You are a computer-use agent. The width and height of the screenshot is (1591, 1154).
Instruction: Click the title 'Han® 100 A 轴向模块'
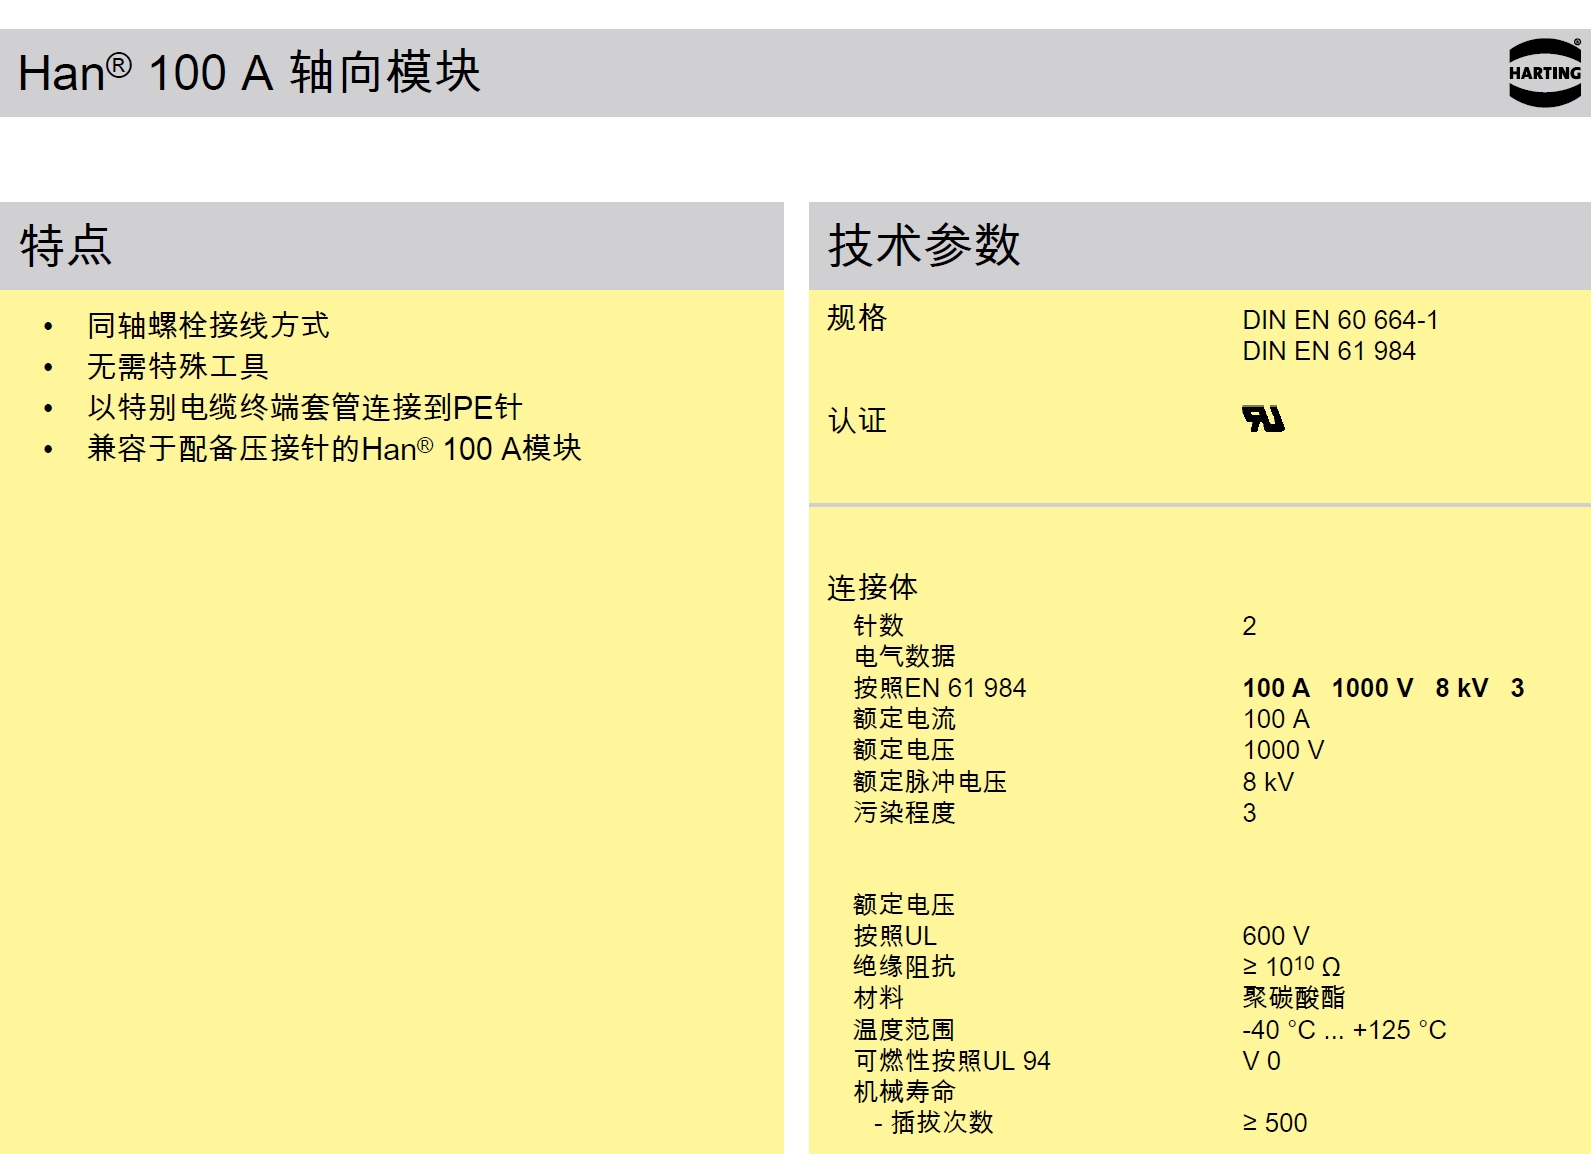point(249,73)
